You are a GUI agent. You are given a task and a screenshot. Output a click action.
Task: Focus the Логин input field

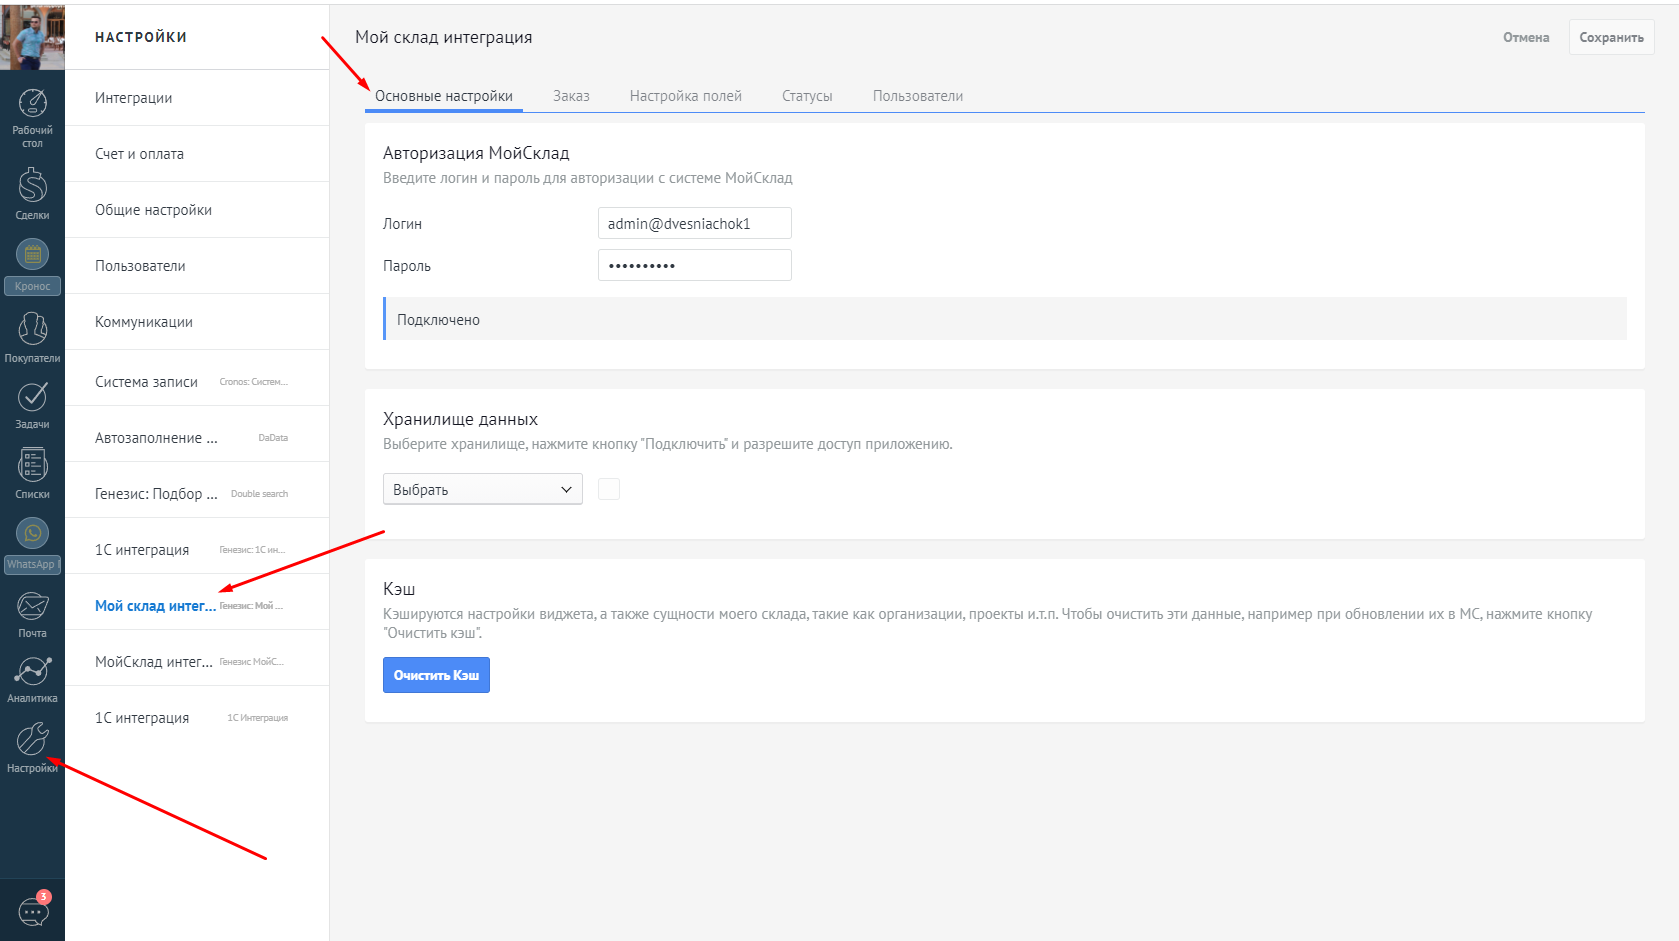[x=694, y=223]
